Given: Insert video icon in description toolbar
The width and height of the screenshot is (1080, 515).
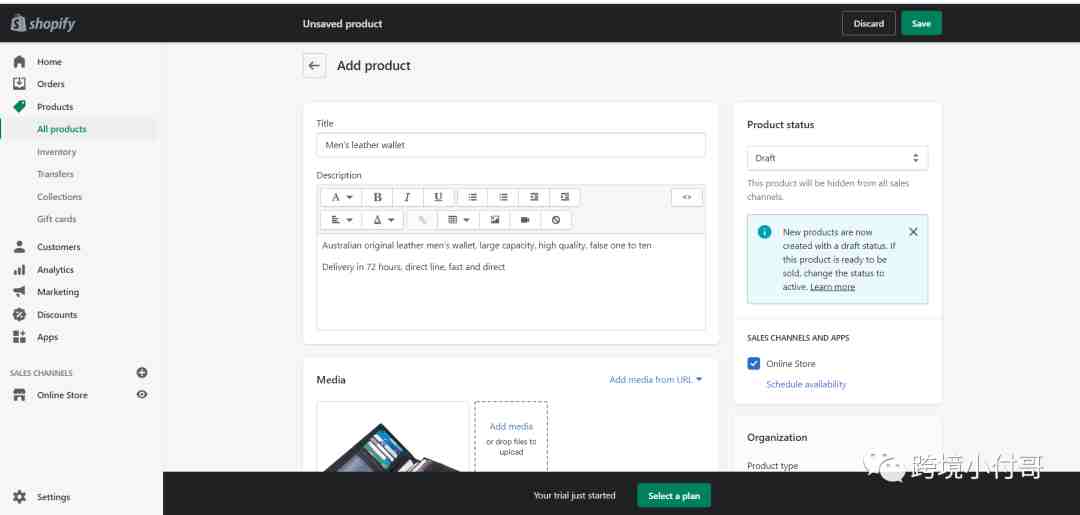Looking at the screenshot, I should coord(525,220).
